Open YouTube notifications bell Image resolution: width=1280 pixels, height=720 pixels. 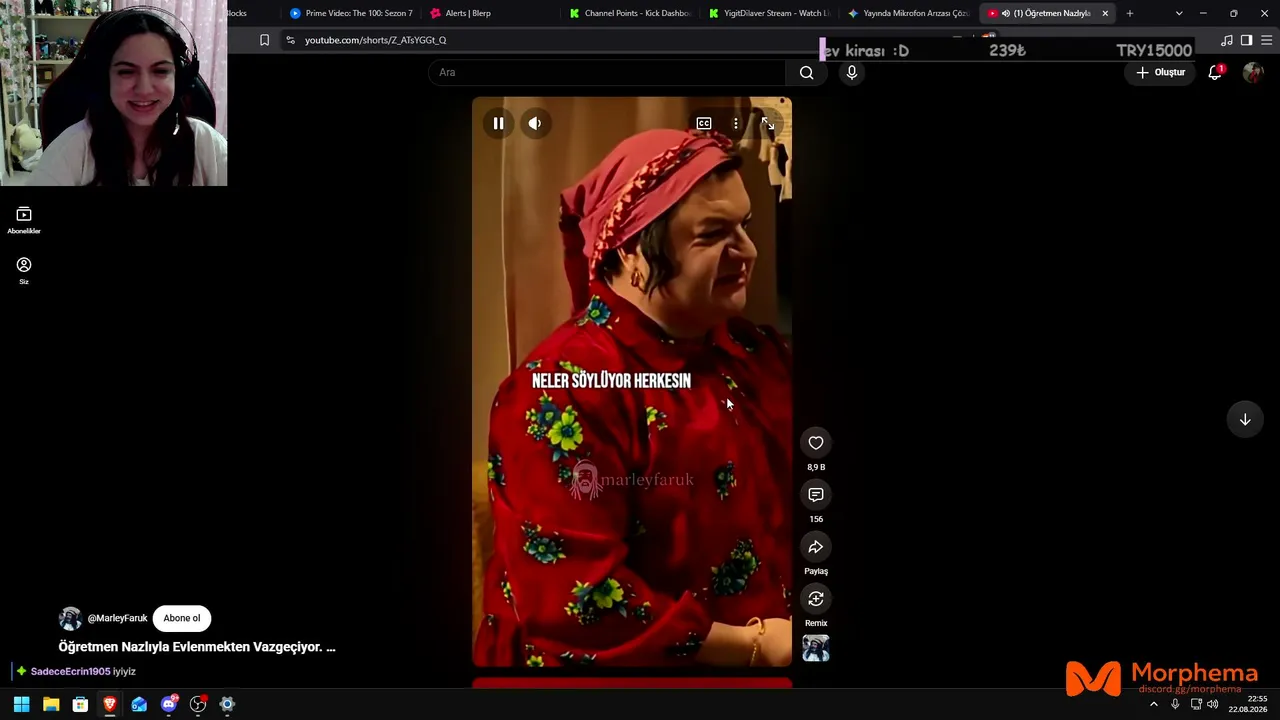(x=1215, y=72)
